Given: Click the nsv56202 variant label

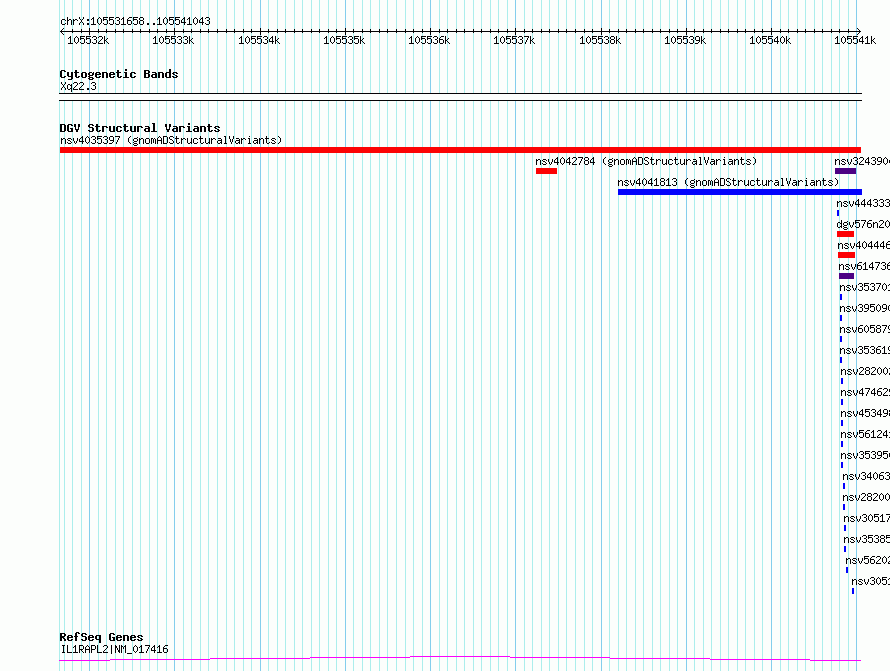Looking at the screenshot, I should point(868,560).
